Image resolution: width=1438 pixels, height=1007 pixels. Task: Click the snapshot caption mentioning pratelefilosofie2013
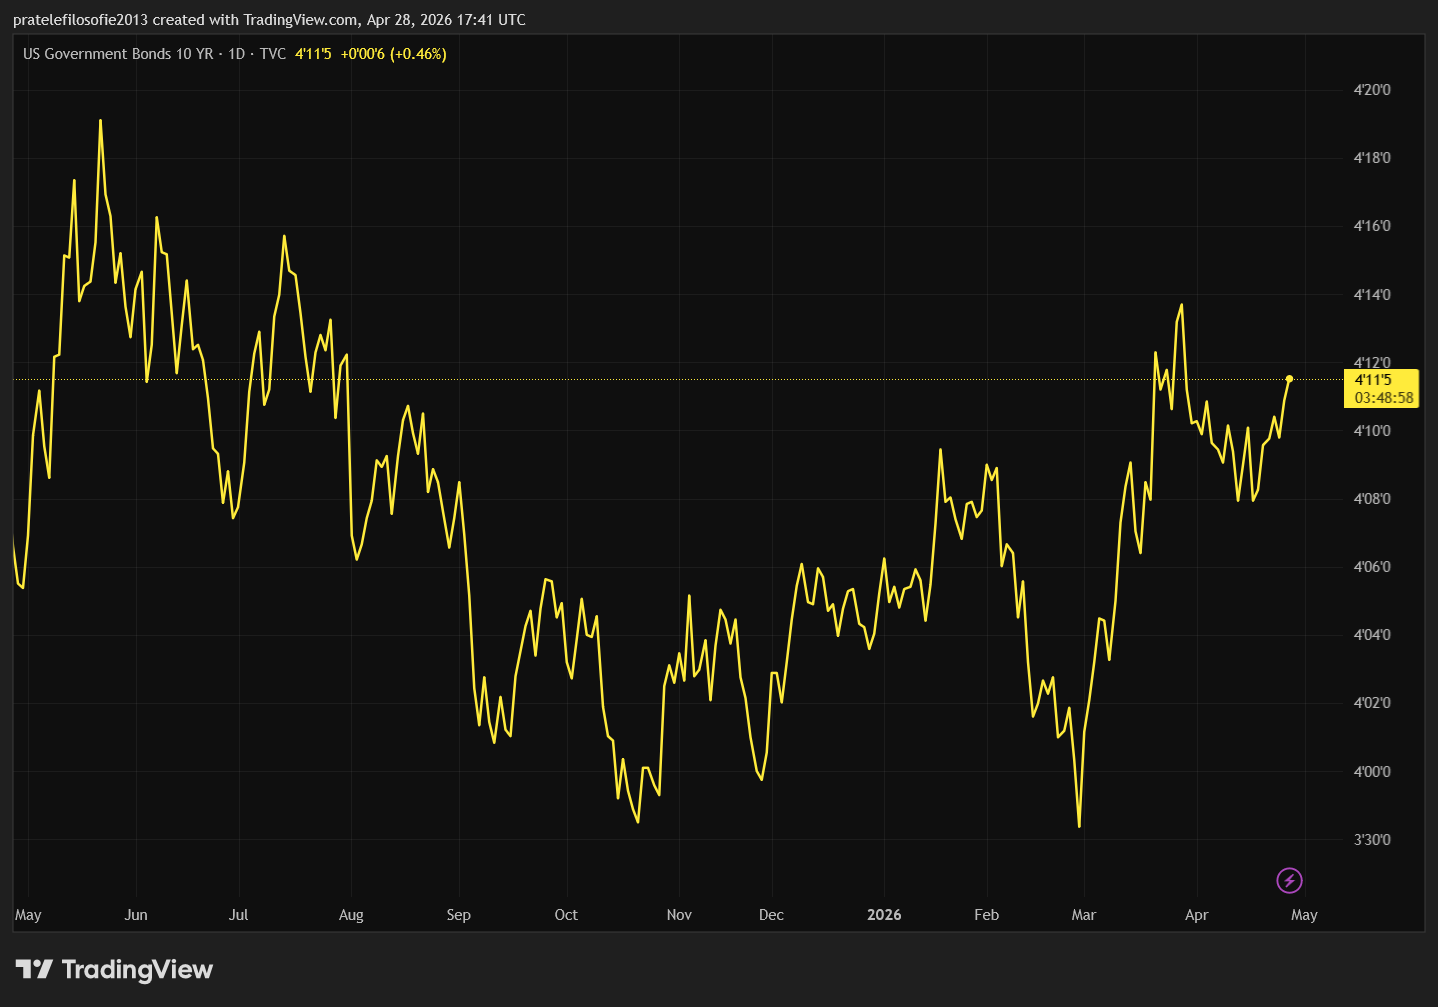pyautogui.click(x=269, y=20)
